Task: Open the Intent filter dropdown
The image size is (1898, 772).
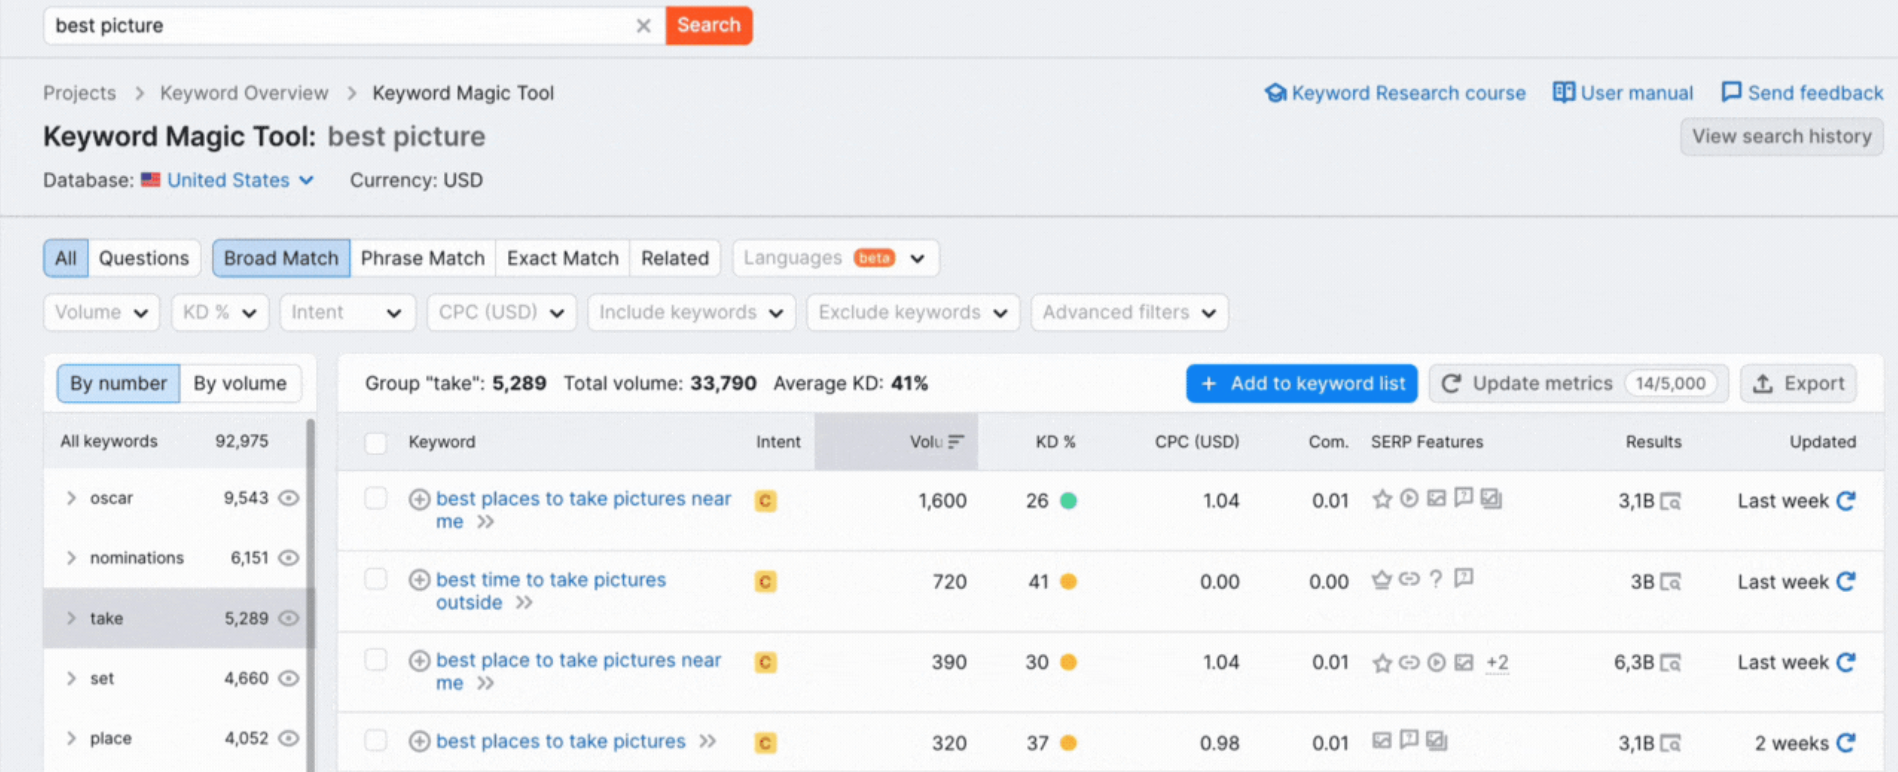Action: 347,312
